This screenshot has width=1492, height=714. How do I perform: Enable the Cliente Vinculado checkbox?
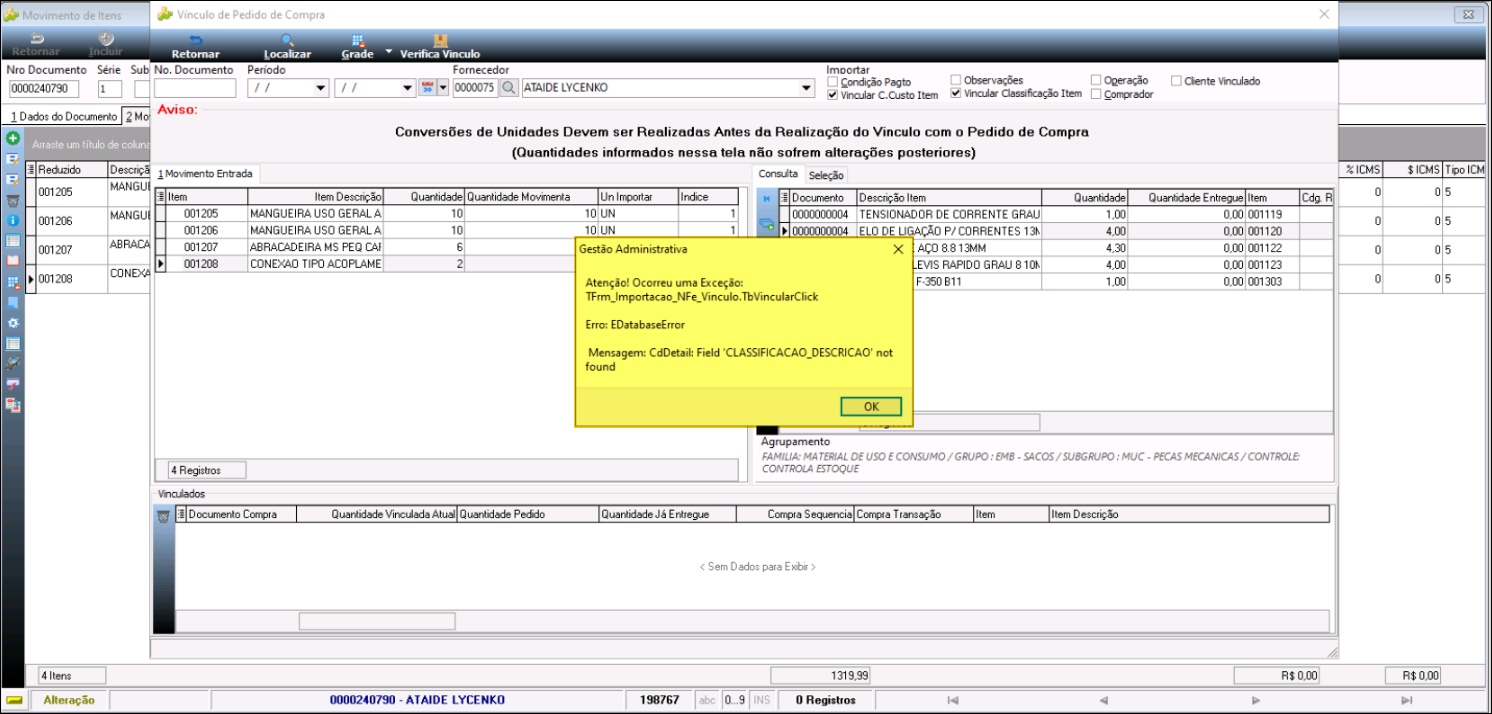(1177, 81)
